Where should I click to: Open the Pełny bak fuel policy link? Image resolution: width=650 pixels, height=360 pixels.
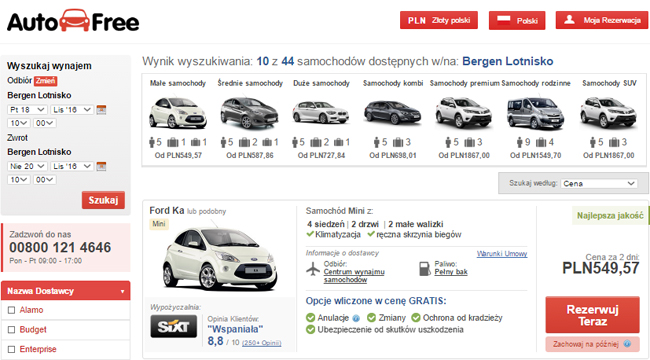(451, 272)
